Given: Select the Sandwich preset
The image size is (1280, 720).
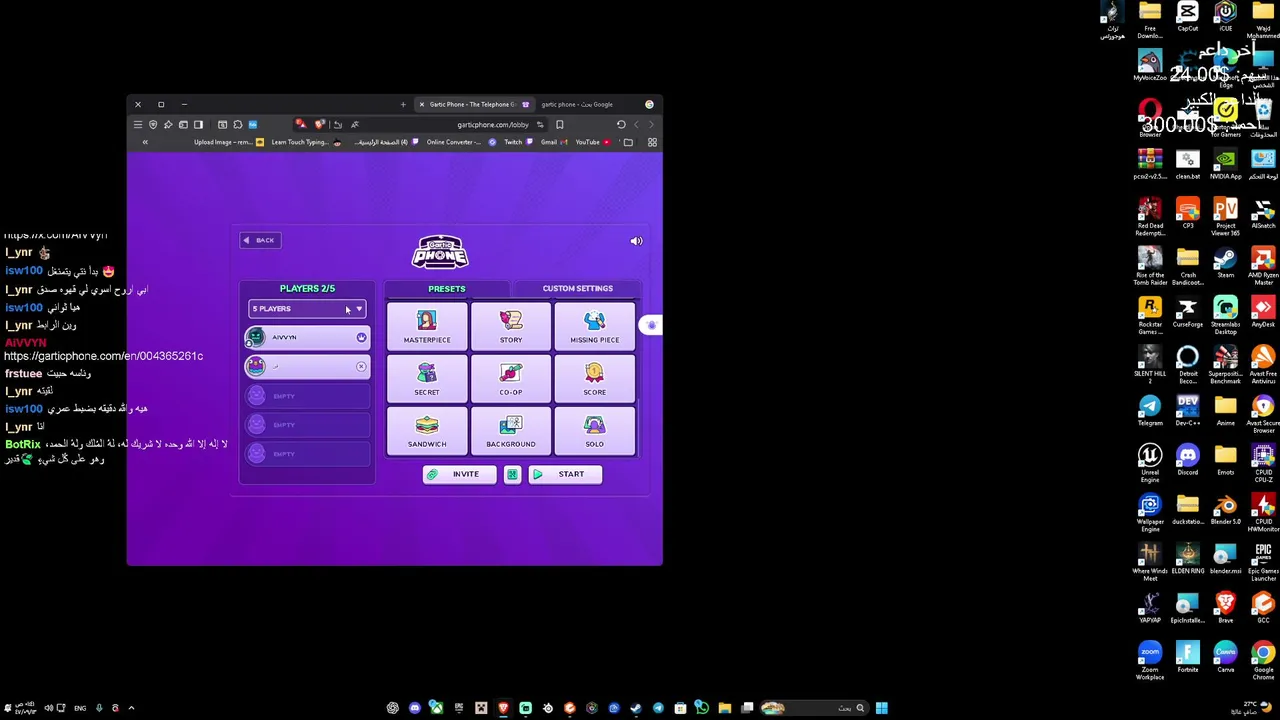Looking at the screenshot, I should pyautogui.click(x=427, y=430).
